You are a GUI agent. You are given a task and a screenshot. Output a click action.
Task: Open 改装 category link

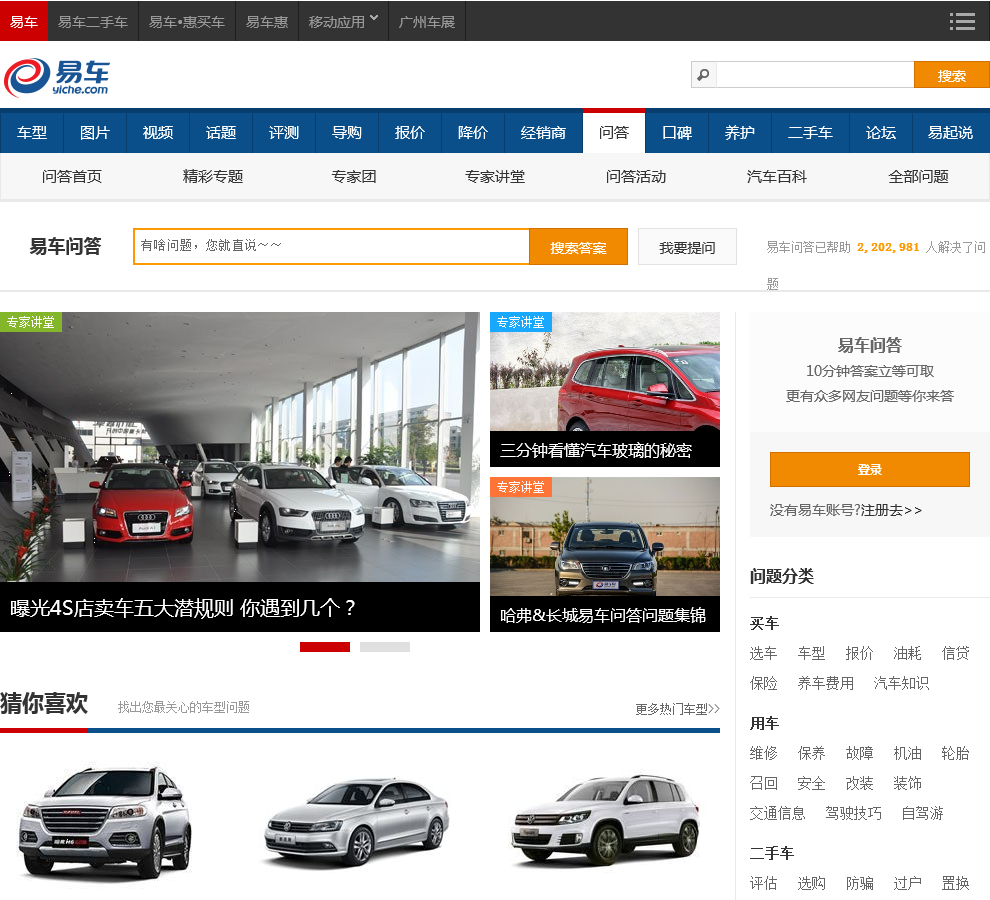(x=859, y=784)
